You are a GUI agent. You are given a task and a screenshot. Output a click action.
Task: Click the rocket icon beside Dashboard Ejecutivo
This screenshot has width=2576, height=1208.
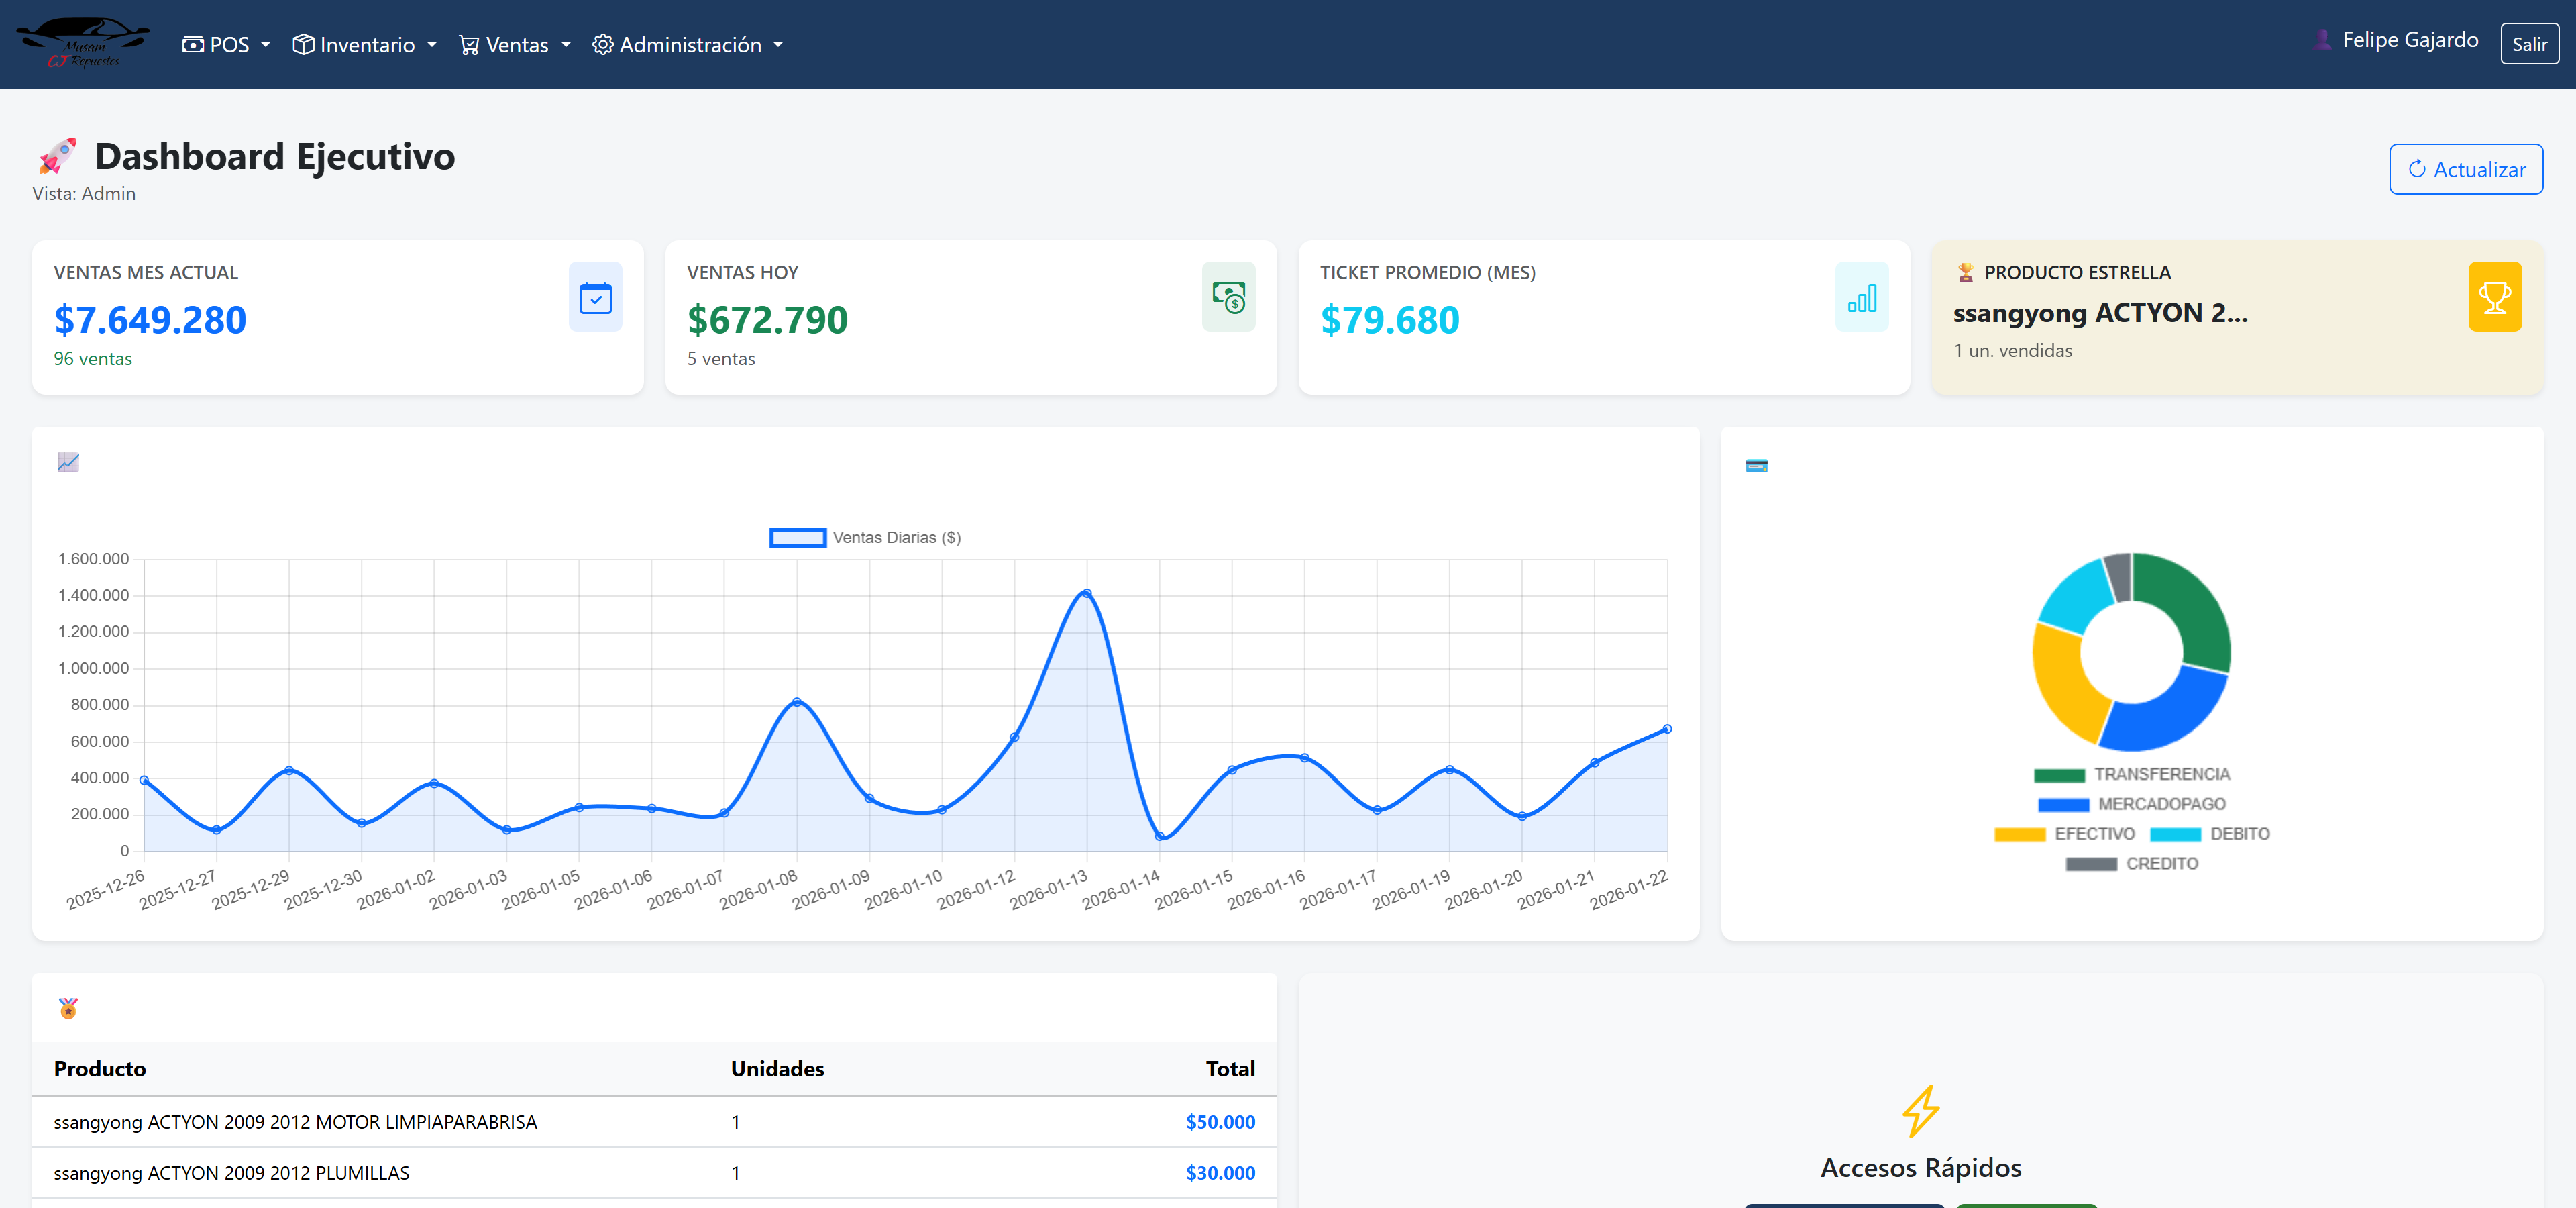[58, 156]
